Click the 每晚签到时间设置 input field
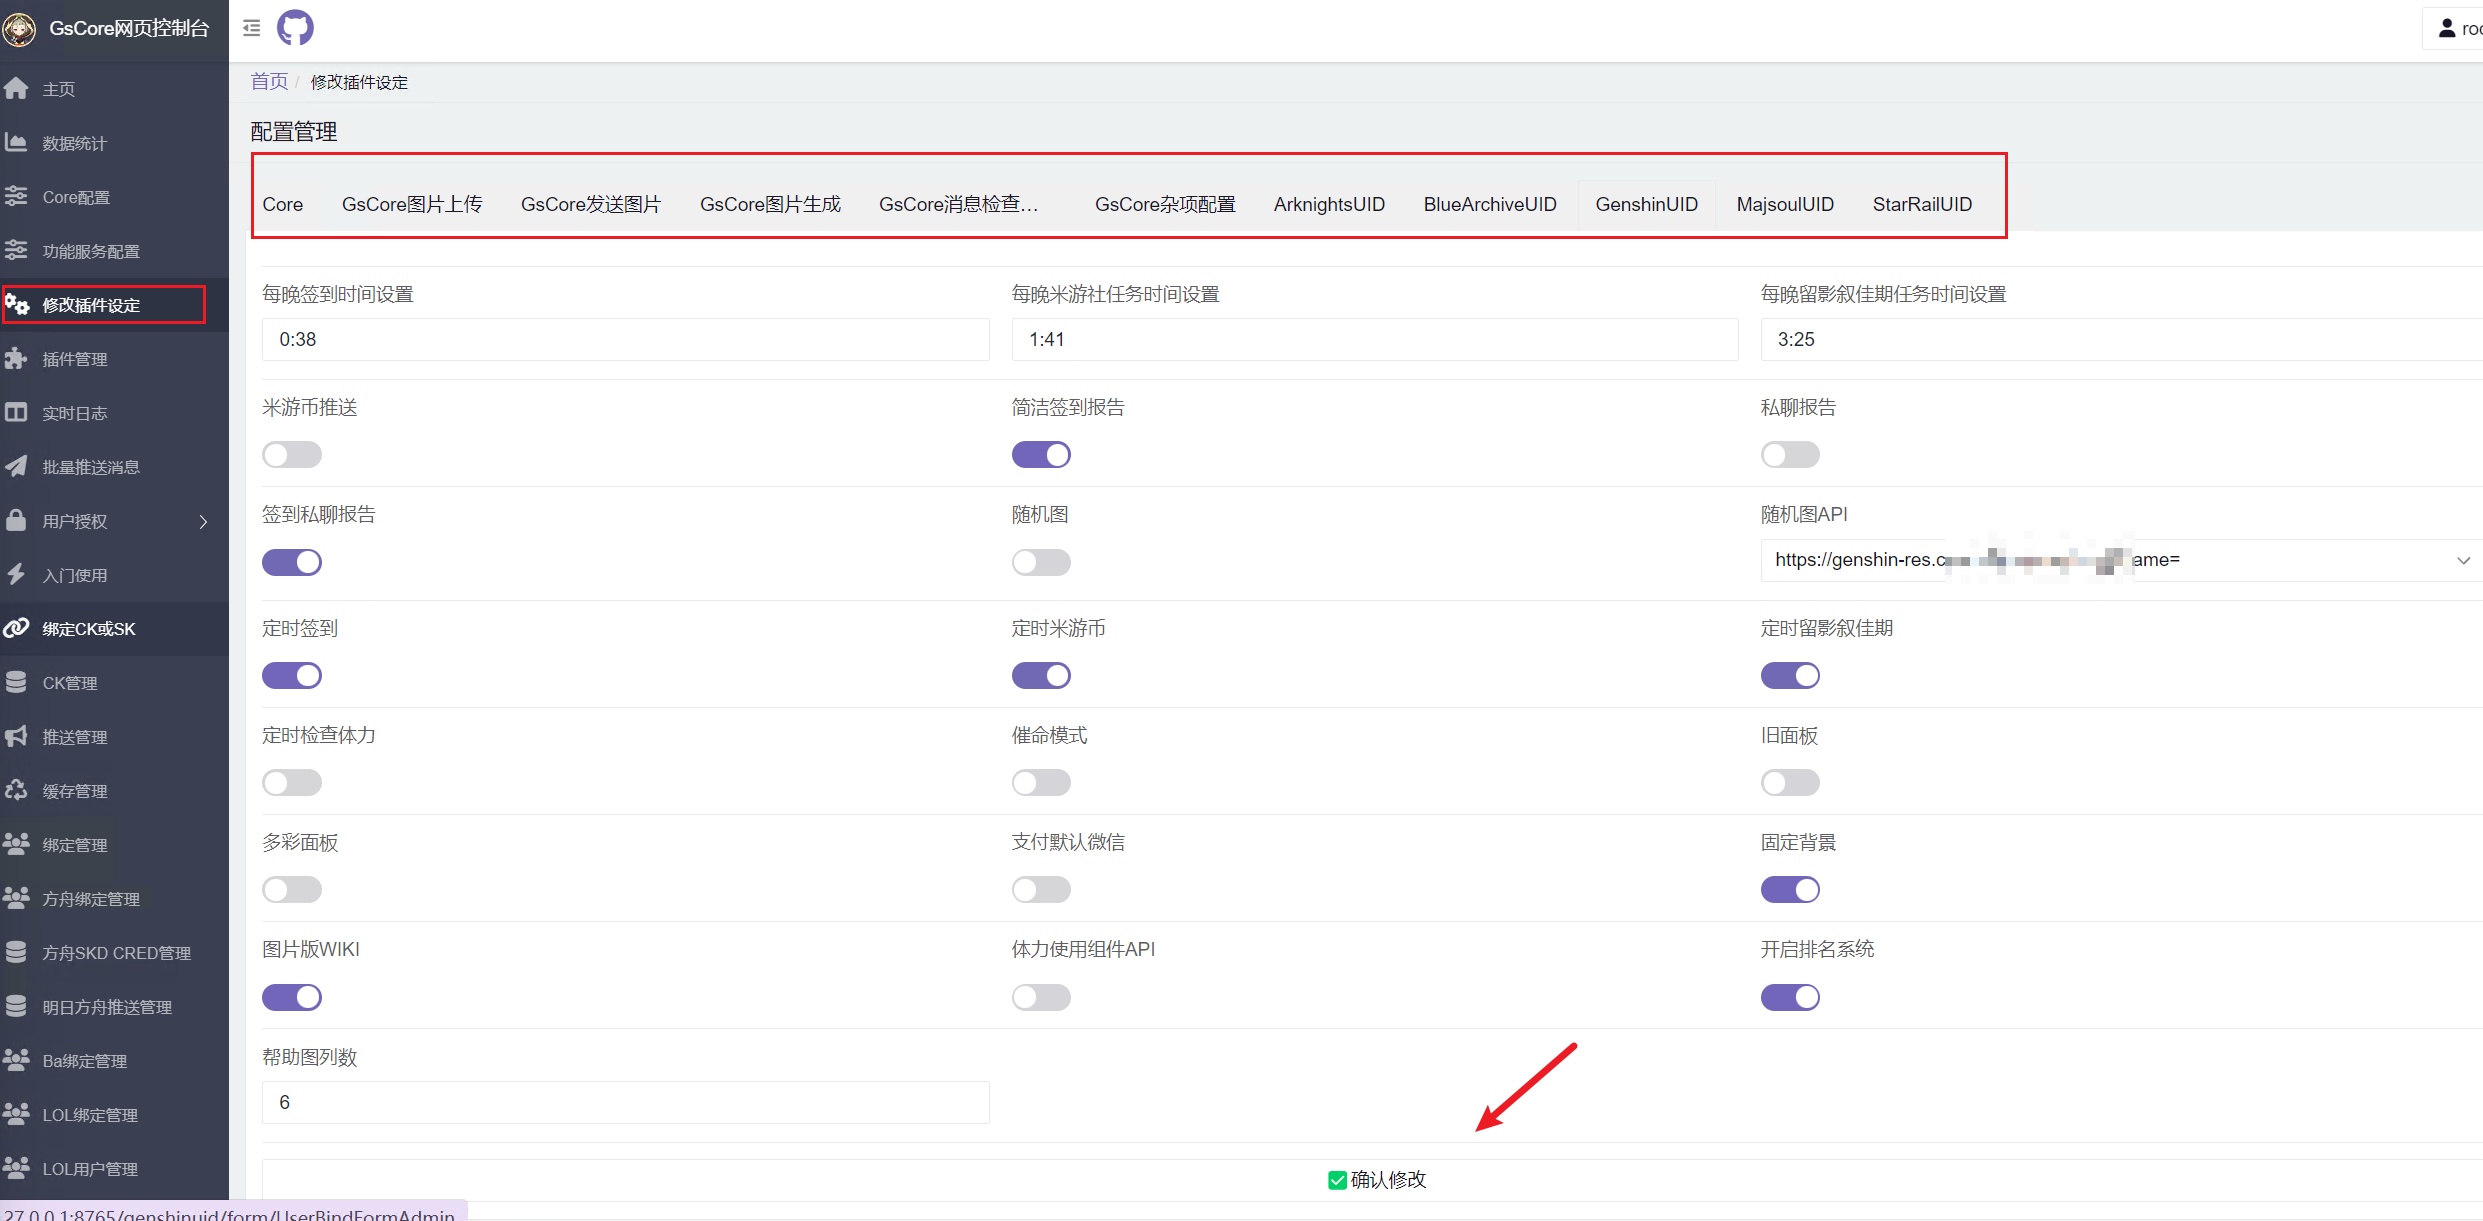This screenshot has width=2483, height=1221. click(626, 339)
